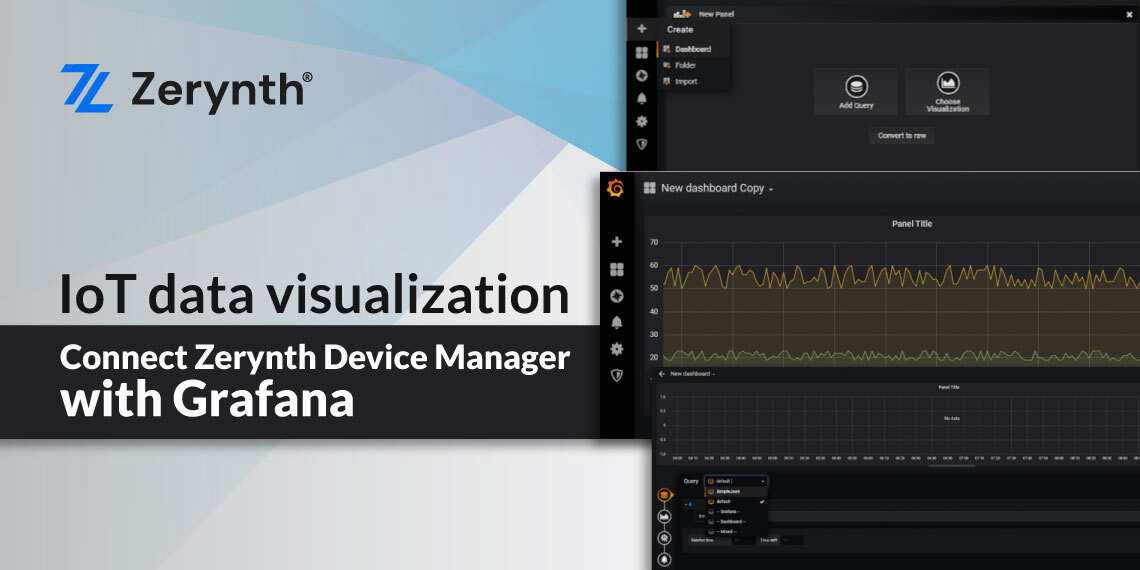This screenshot has width=1140, height=570.
Task: Select the -- Dashboard -- data source option
Action: coord(735,522)
